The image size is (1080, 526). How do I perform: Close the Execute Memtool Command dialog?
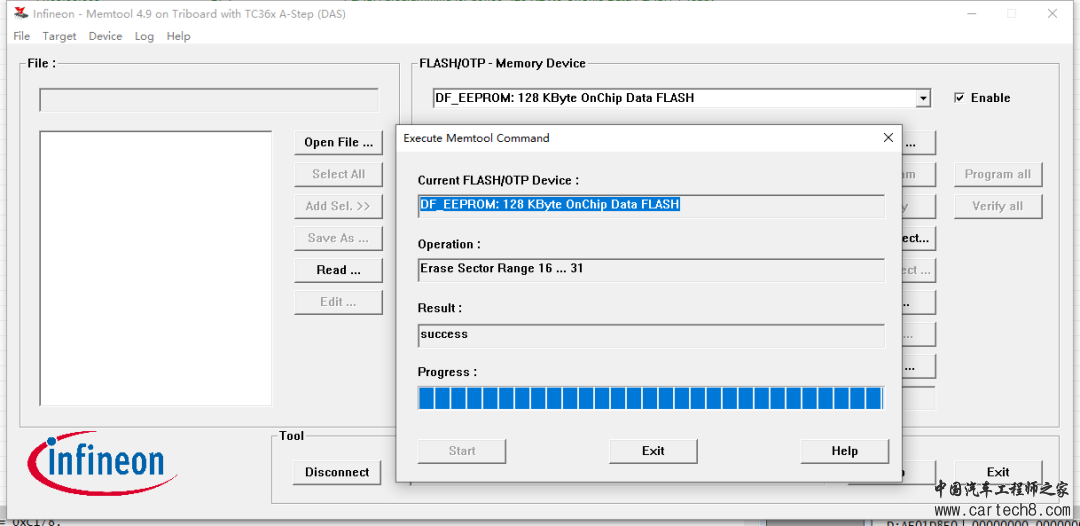click(x=888, y=138)
